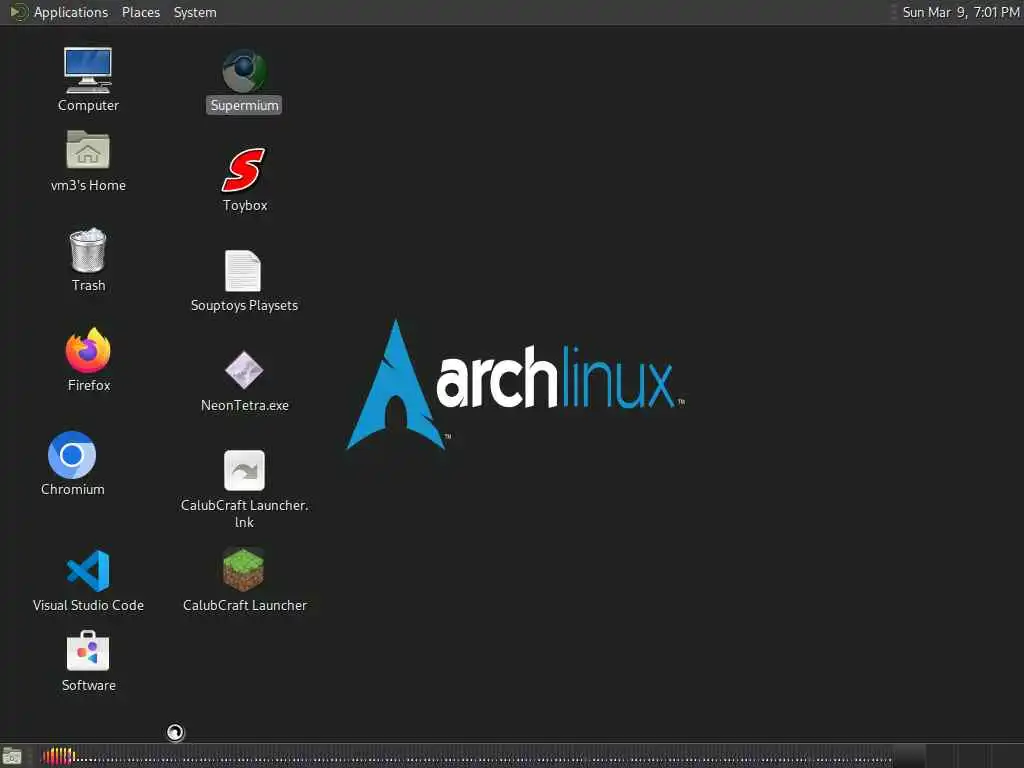Click the Supermium label text
The height and width of the screenshot is (768, 1024).
point(244,105)
